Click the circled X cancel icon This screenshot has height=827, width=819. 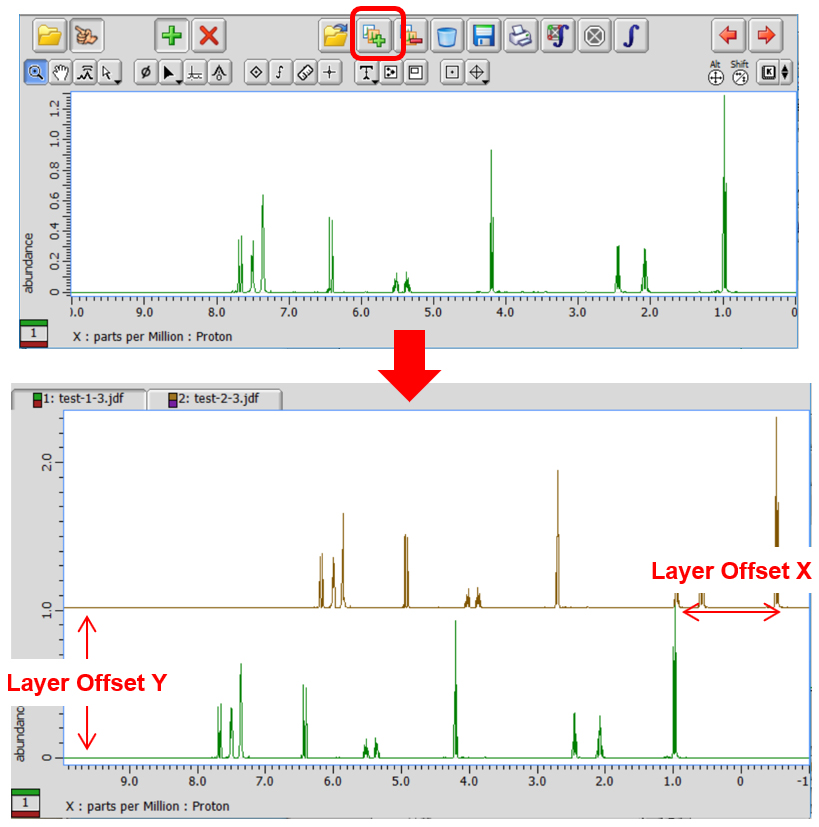pyautogui.click(x=595, y=36)
